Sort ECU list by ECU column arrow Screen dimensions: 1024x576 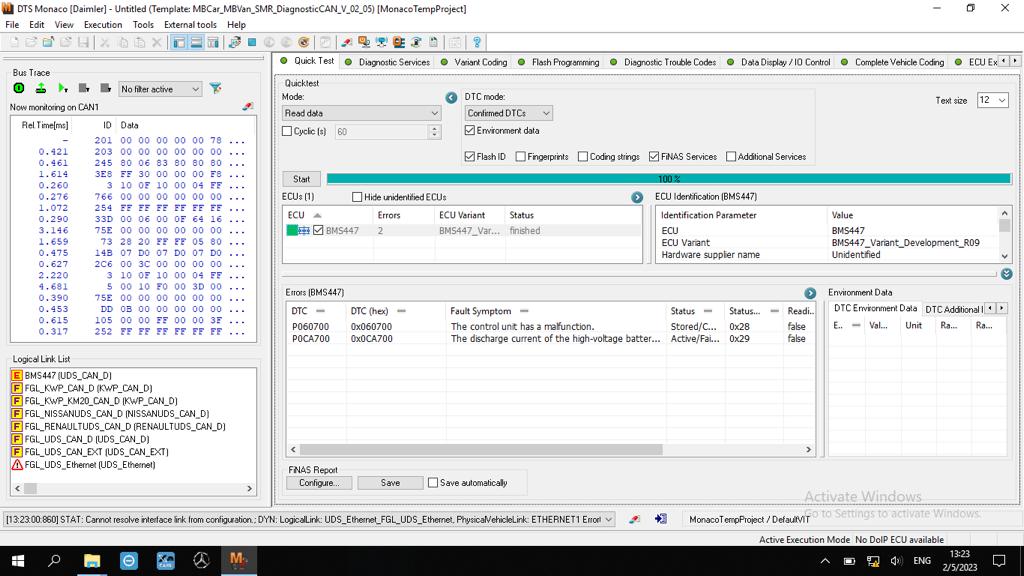(x=317, y=216)
